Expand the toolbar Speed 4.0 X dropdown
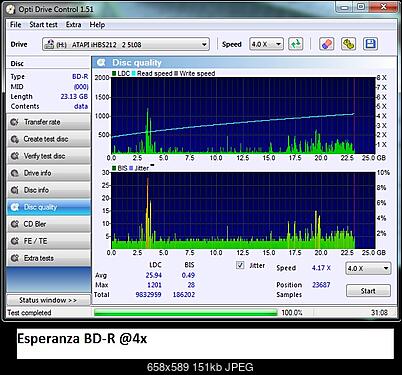Image resolution: width=402 pixels, height=375 pixels. tap(267, 44)
